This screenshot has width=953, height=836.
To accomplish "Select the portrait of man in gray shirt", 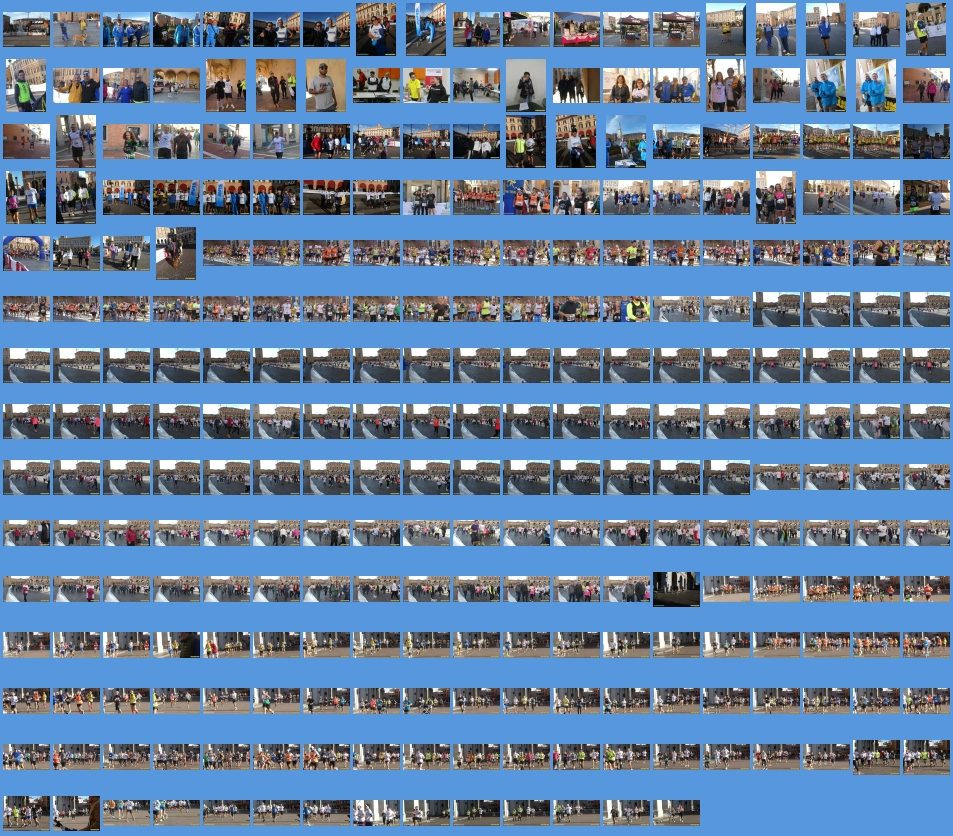I will click(326, 85).
